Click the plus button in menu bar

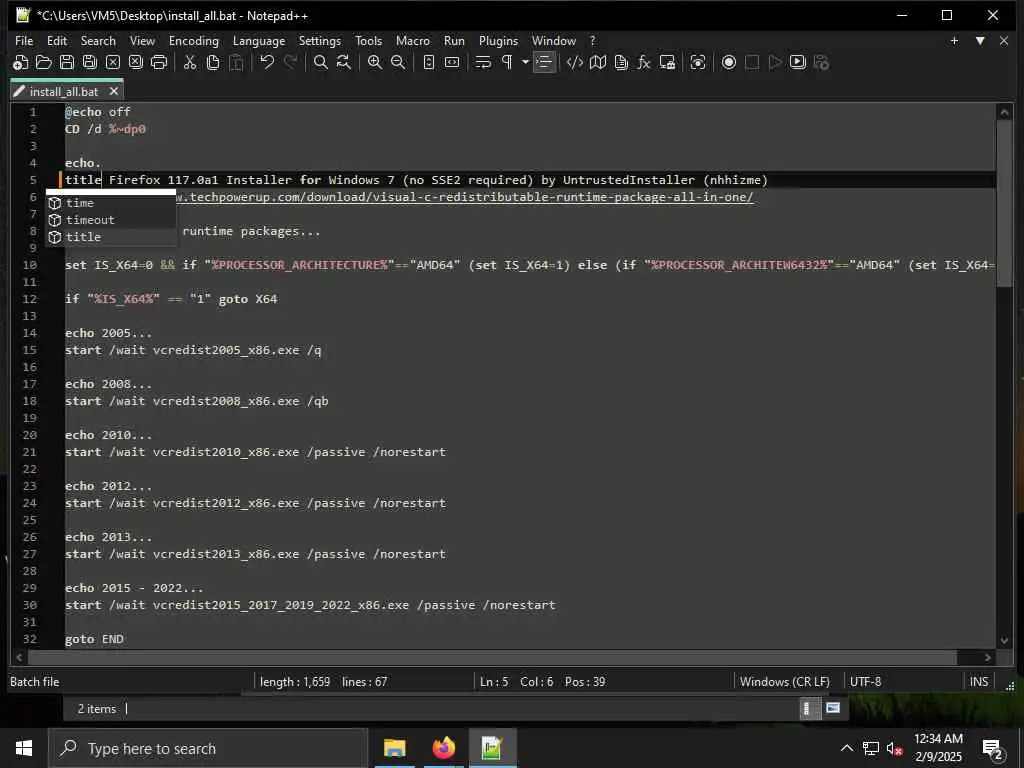[954, 40]
